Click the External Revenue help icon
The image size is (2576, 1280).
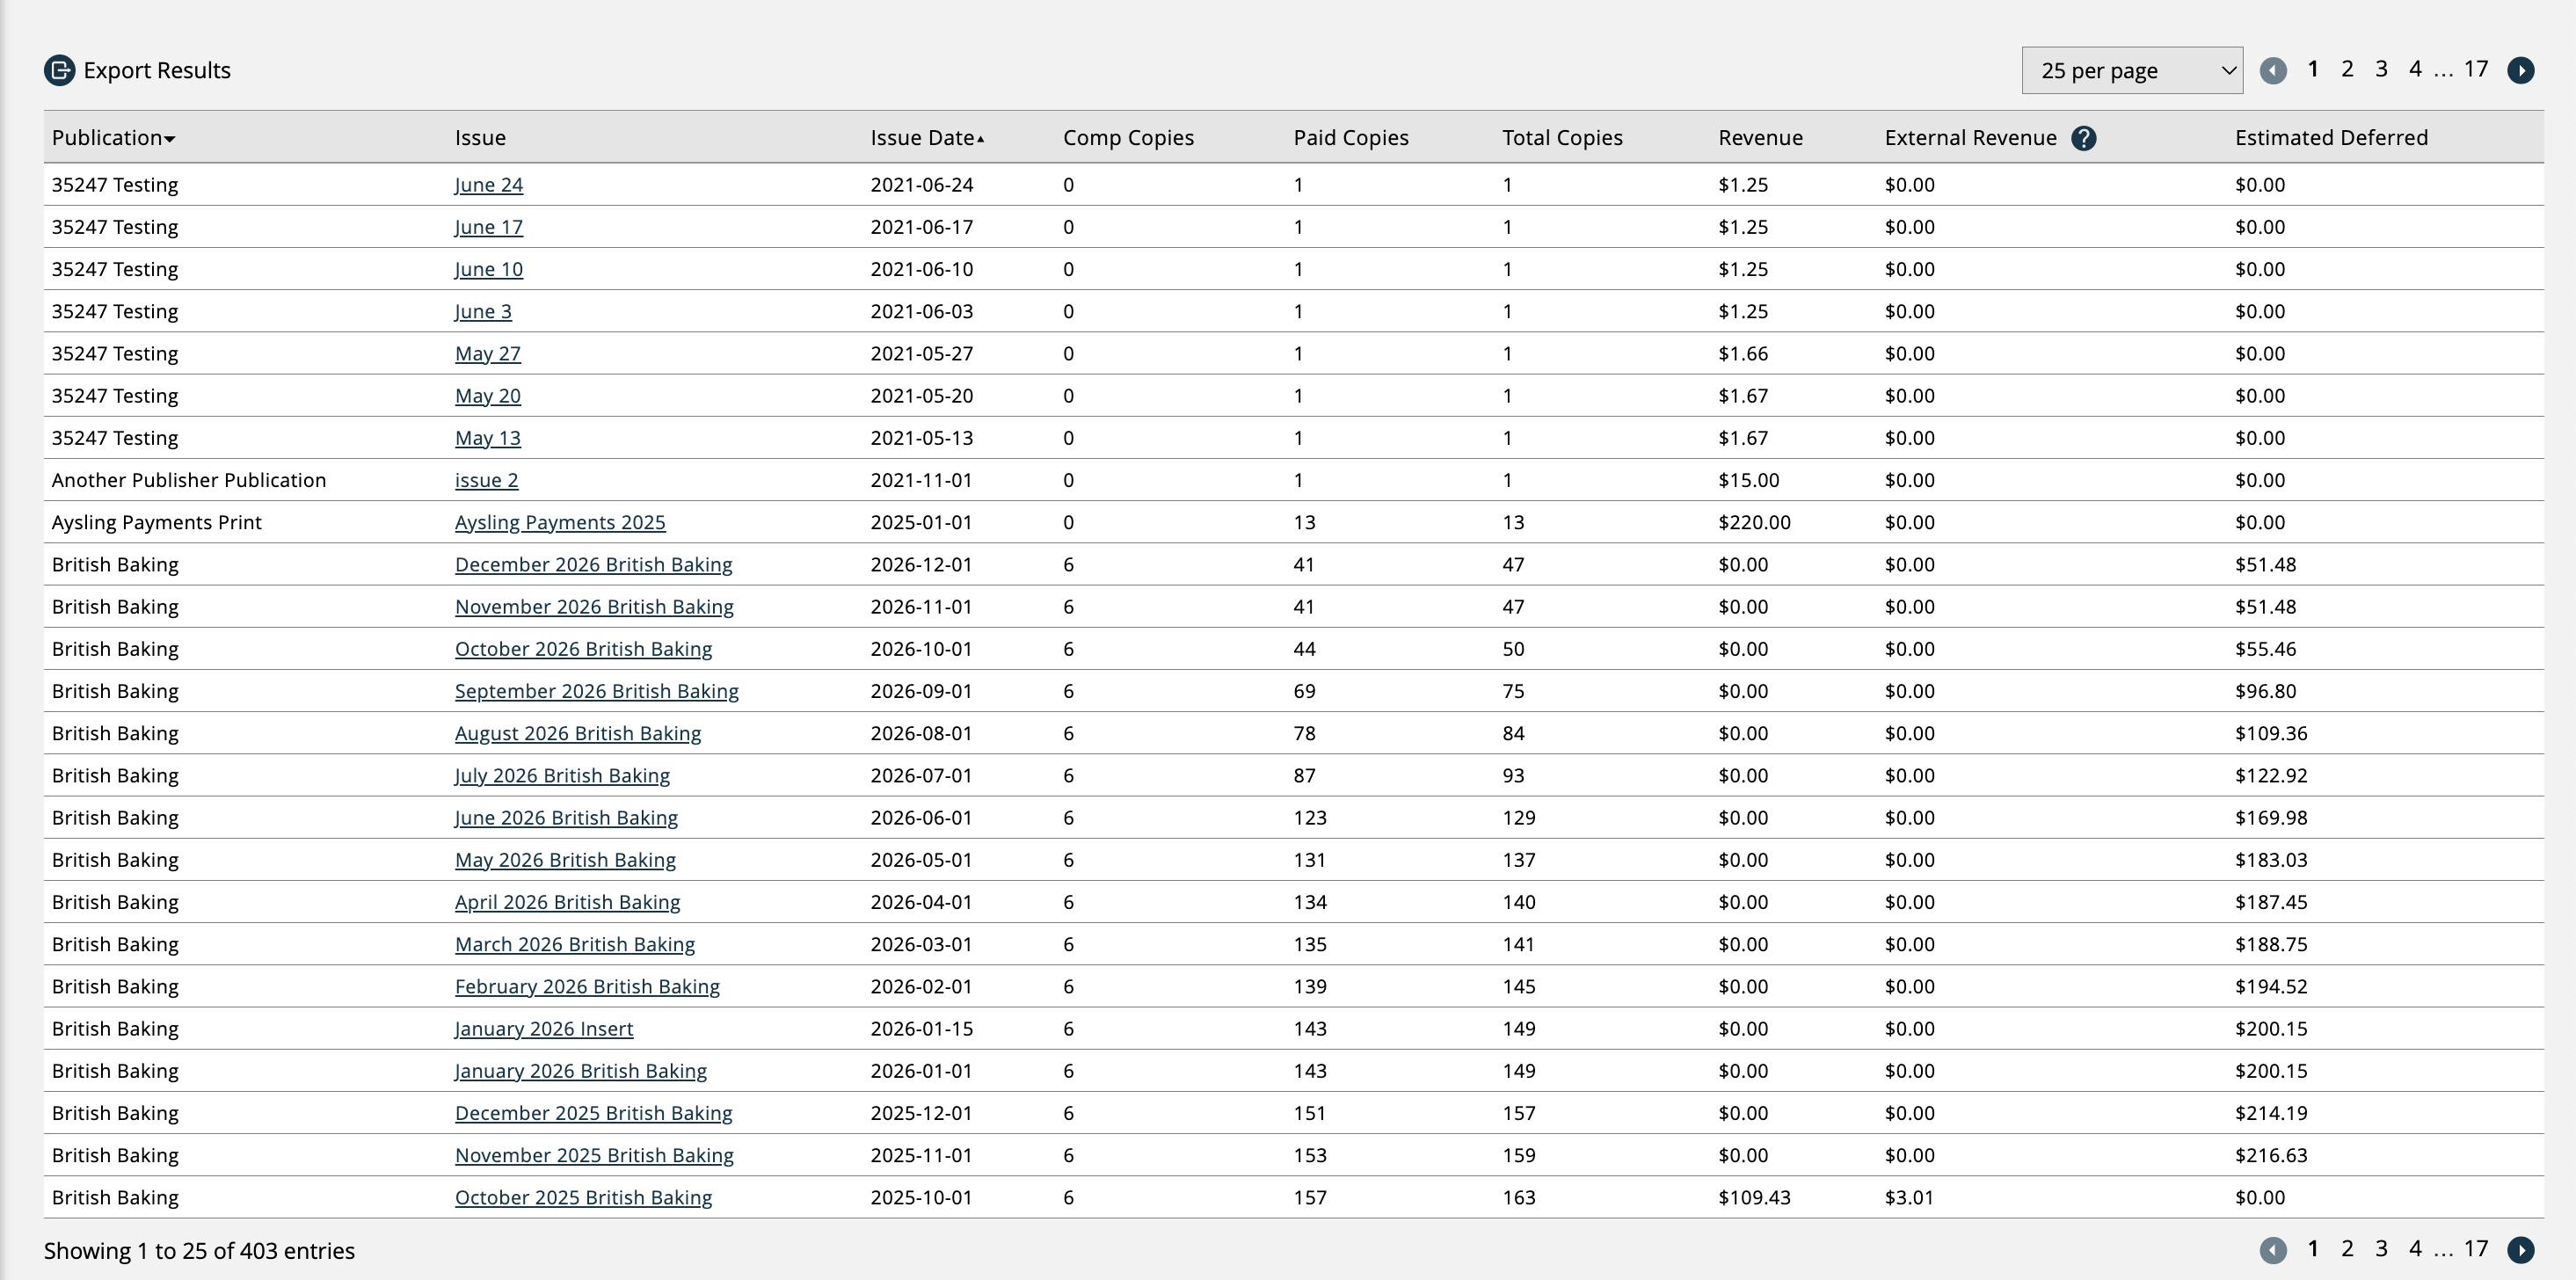tap(2083, 138)
